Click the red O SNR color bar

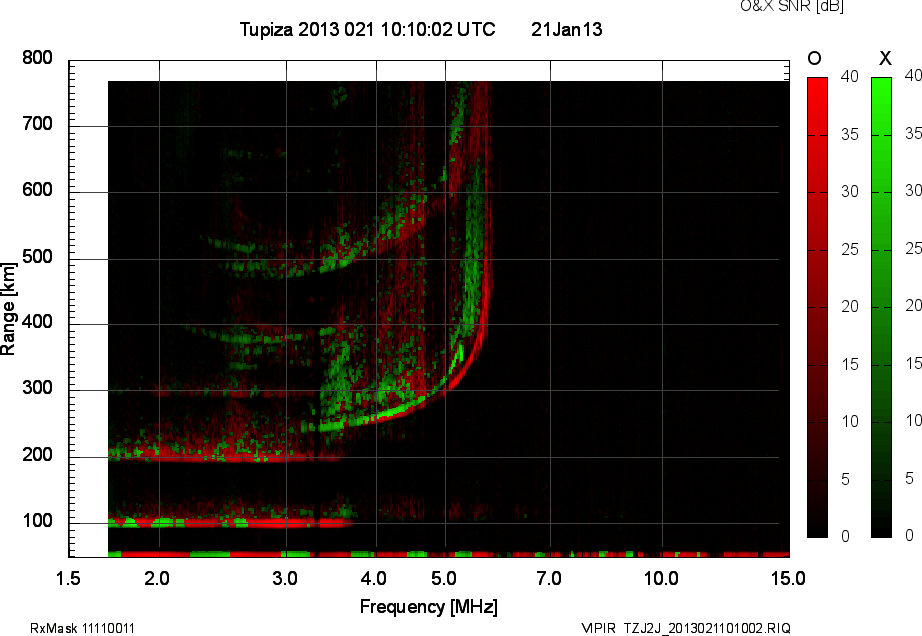click(x=817, y=307)
